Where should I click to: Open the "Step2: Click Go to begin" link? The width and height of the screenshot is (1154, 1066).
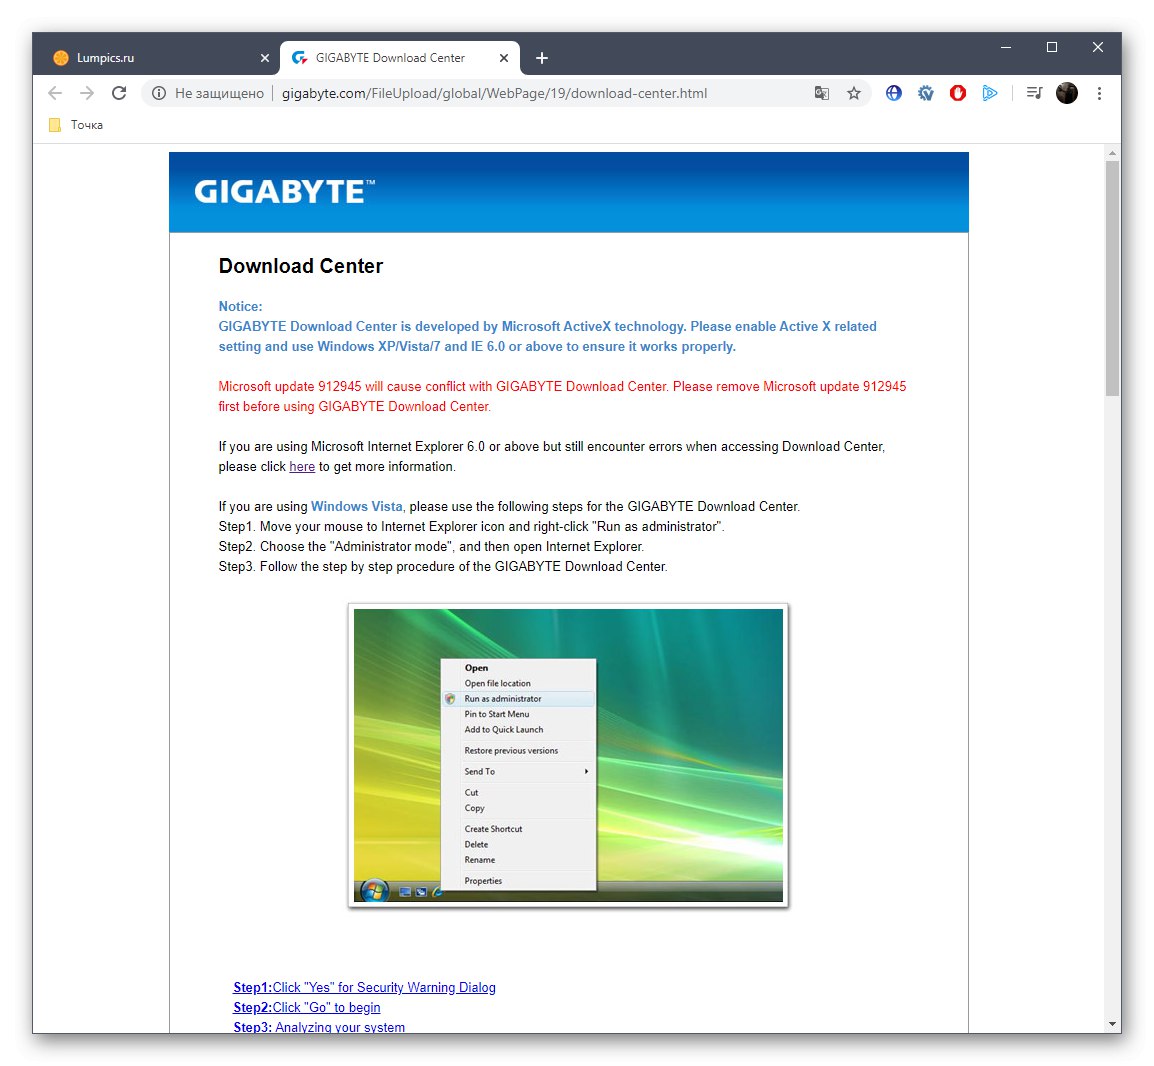(306, 1007)
